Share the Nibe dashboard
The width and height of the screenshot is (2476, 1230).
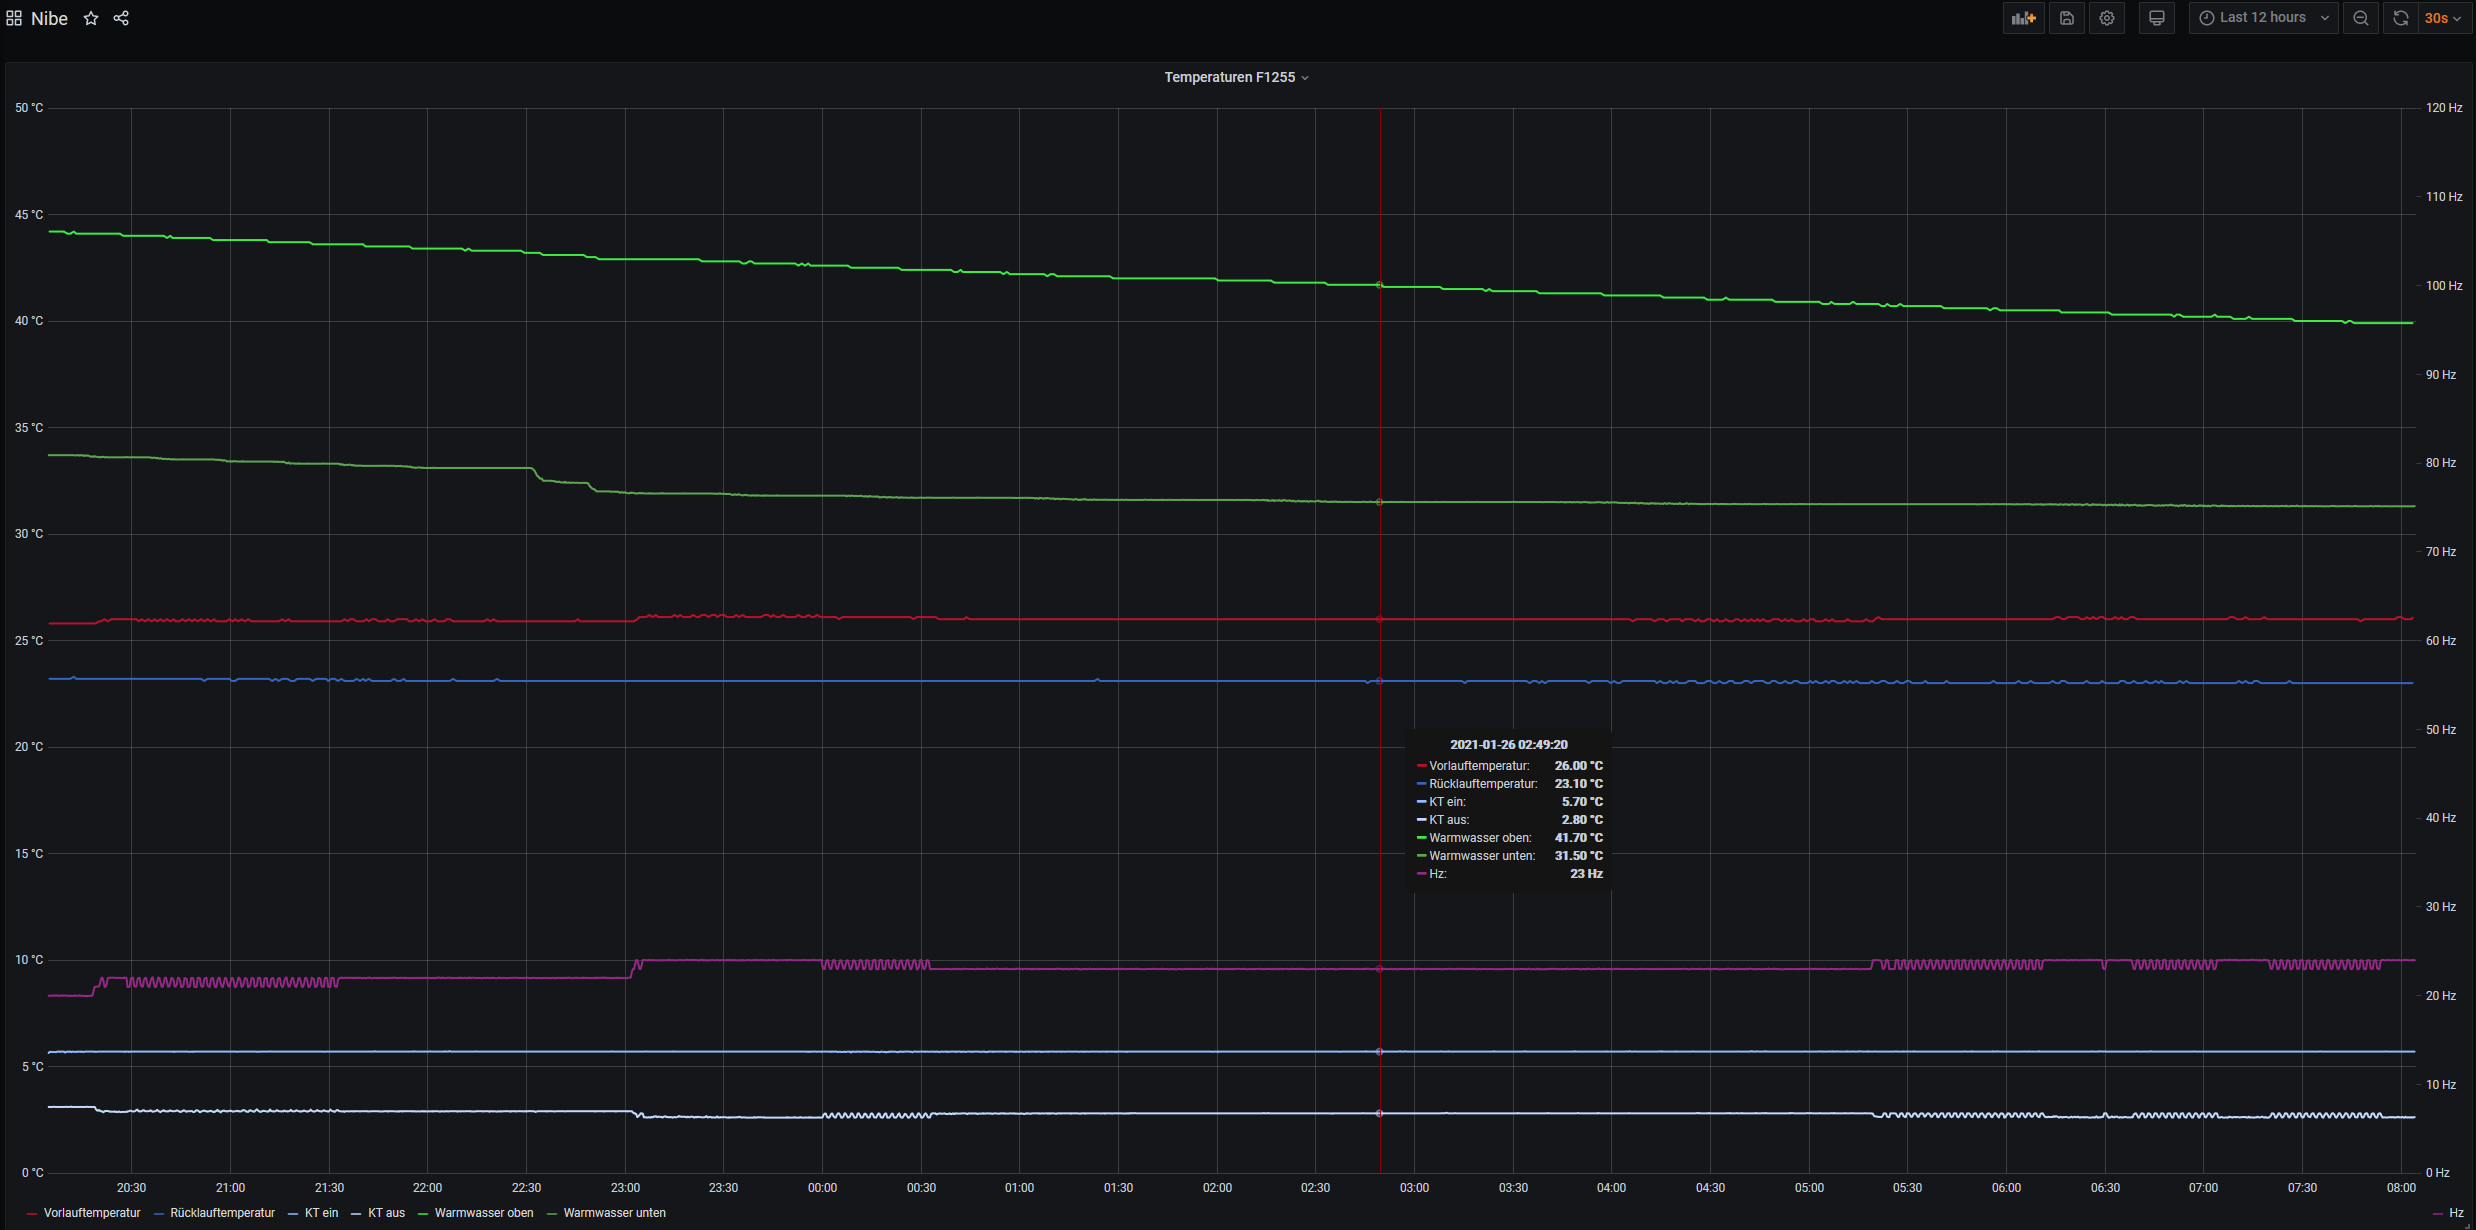click(x=121, y=18)
